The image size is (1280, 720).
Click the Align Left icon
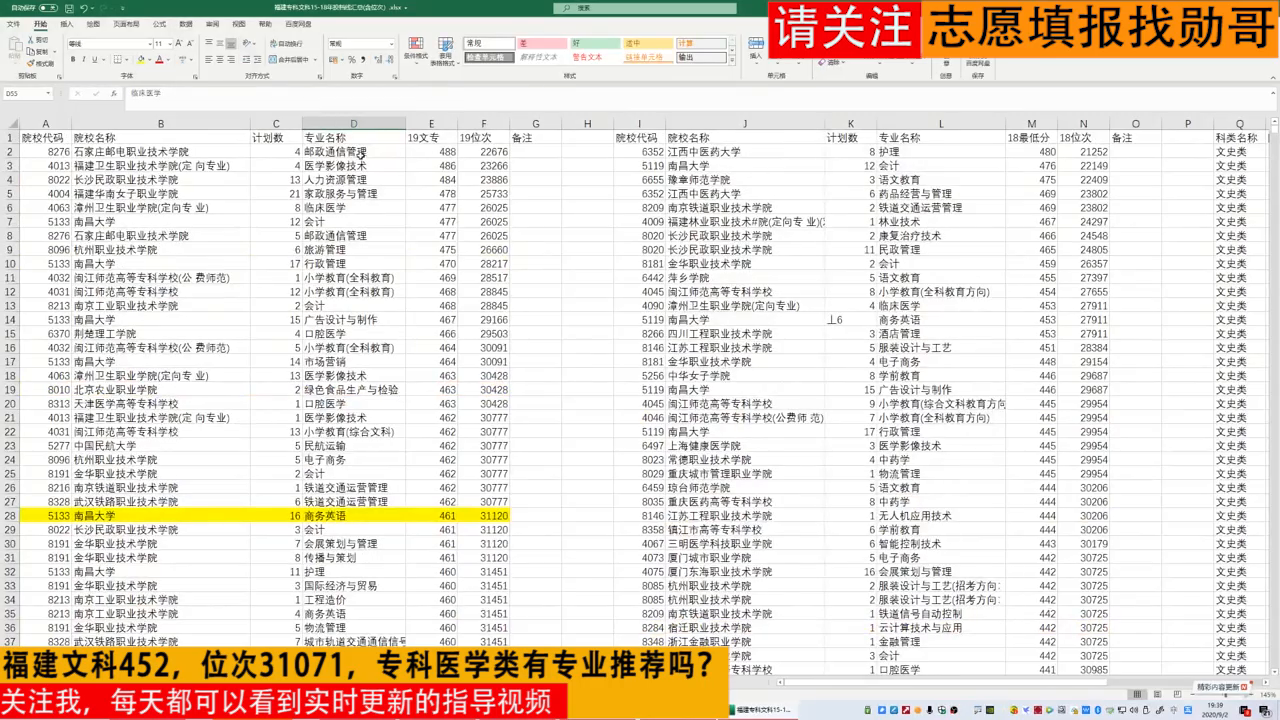click(209, 59)
